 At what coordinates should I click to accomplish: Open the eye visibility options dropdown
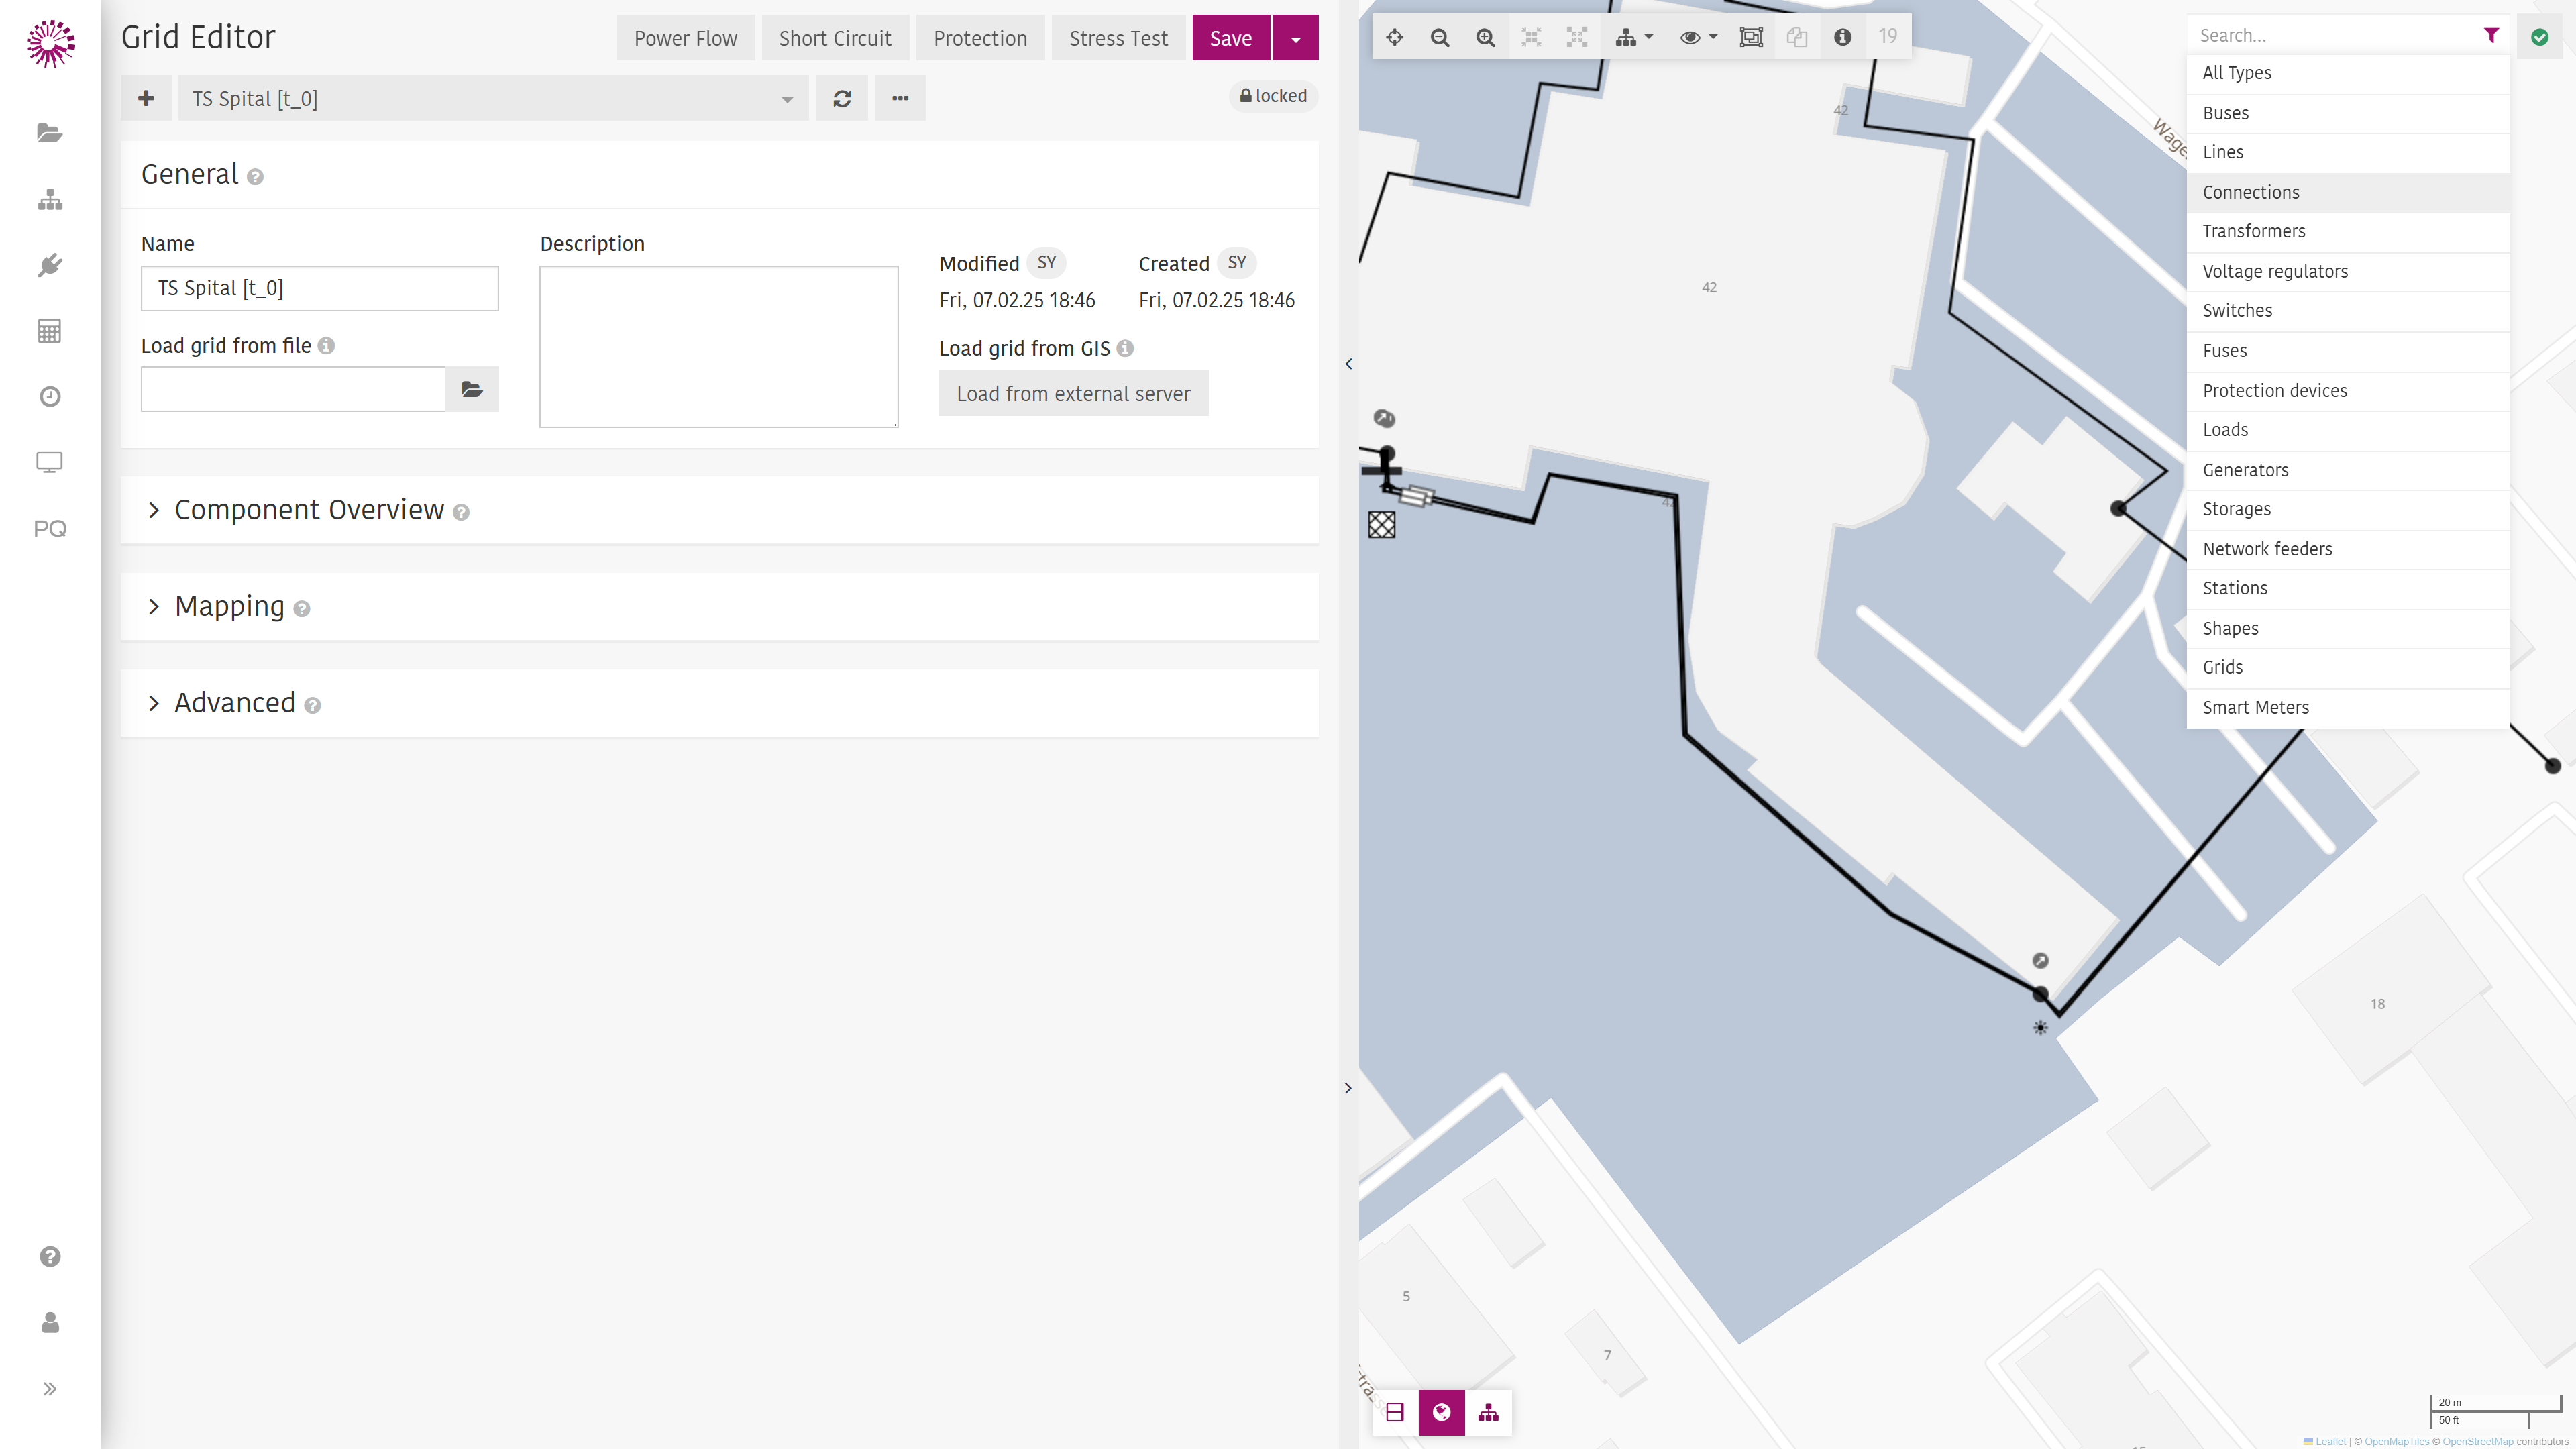(x=1698, y=37)
